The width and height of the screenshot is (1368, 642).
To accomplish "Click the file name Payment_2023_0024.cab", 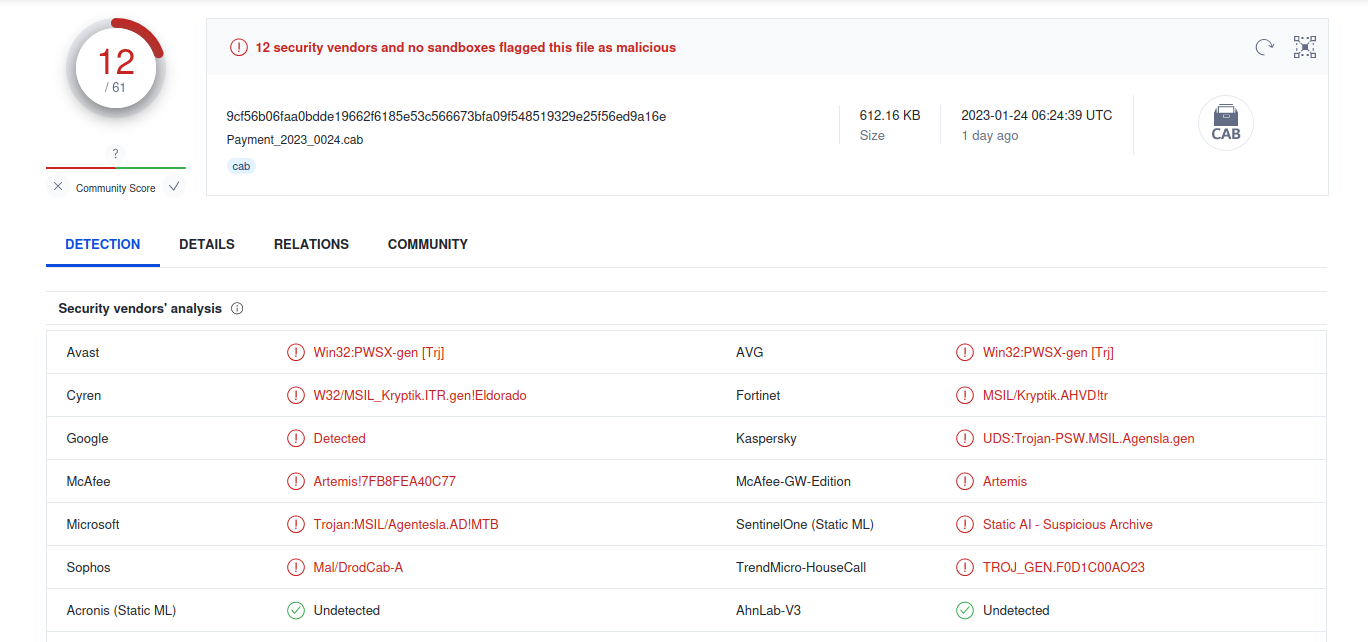I will coord(295,140).
